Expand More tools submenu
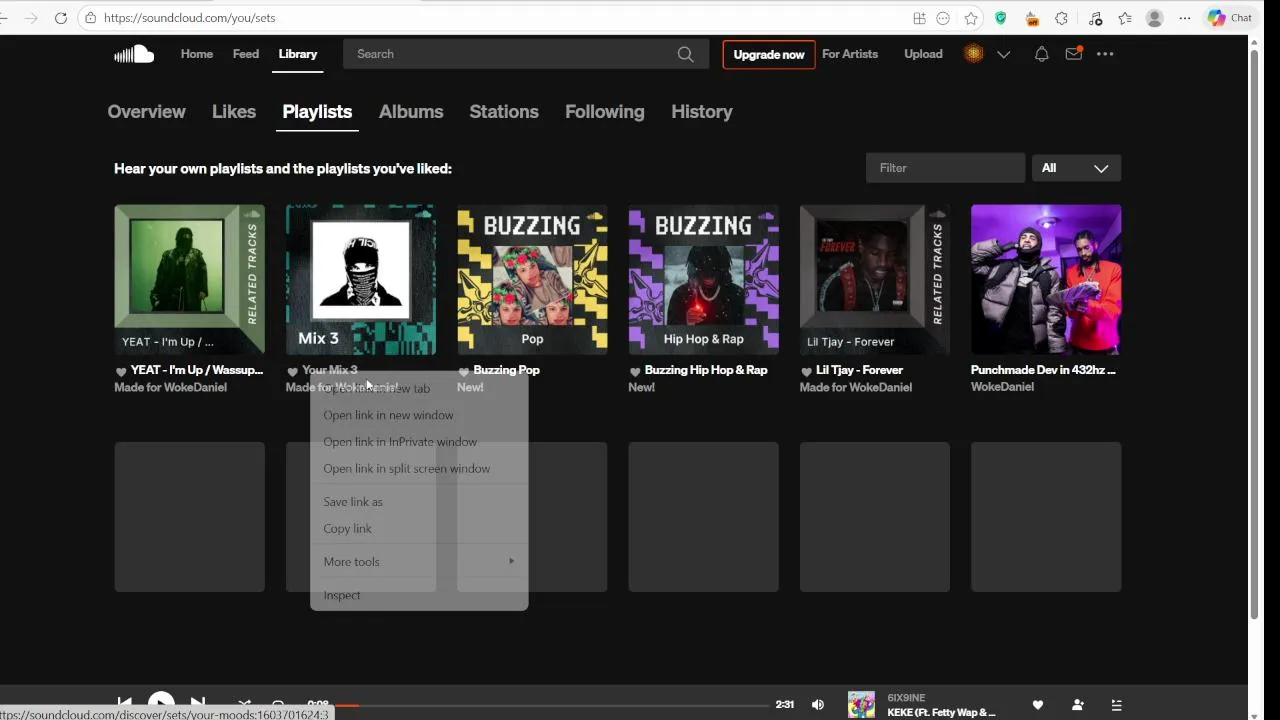 [419, 562]
